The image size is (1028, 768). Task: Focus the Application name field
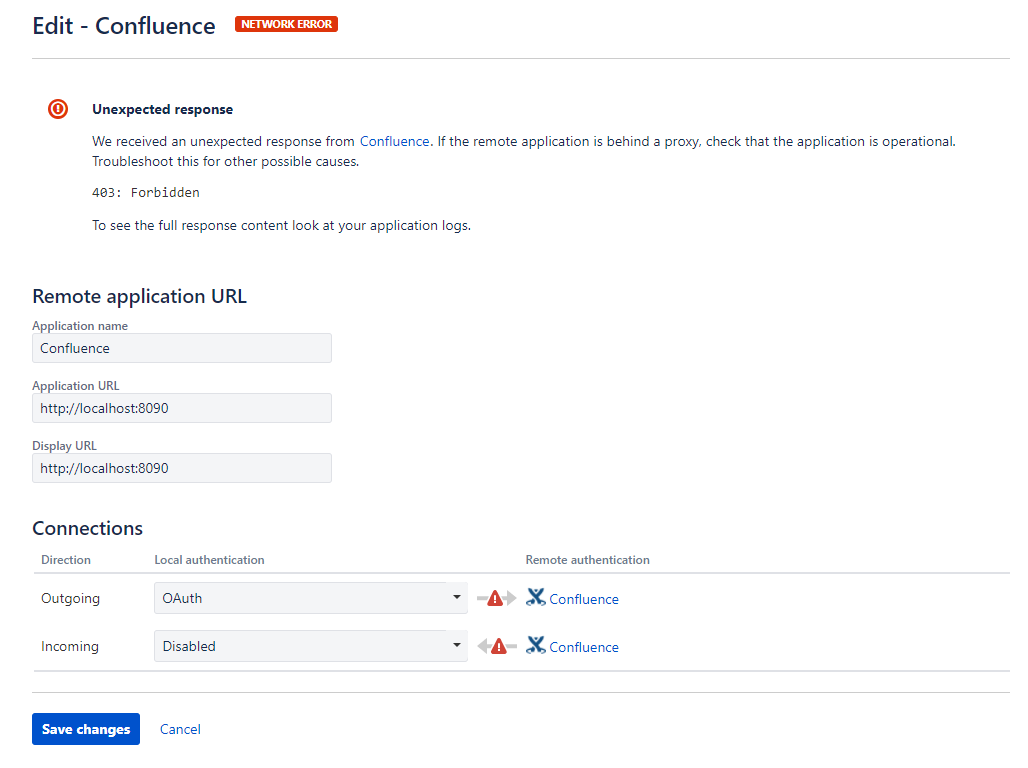click(x=182, y=348)
